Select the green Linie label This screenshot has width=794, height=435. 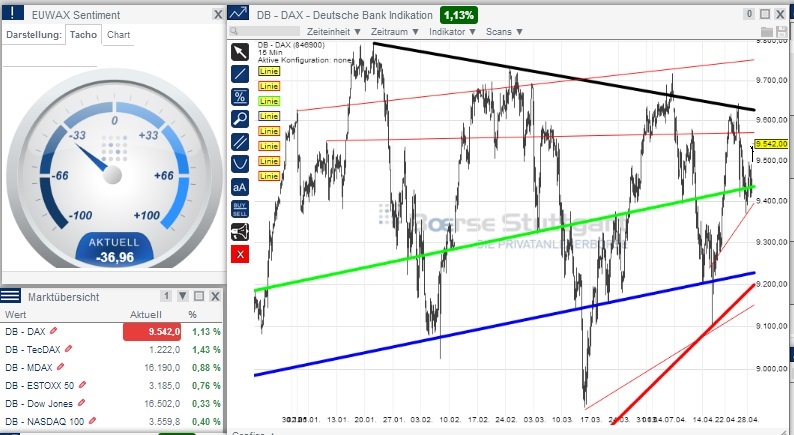[269, 101]
